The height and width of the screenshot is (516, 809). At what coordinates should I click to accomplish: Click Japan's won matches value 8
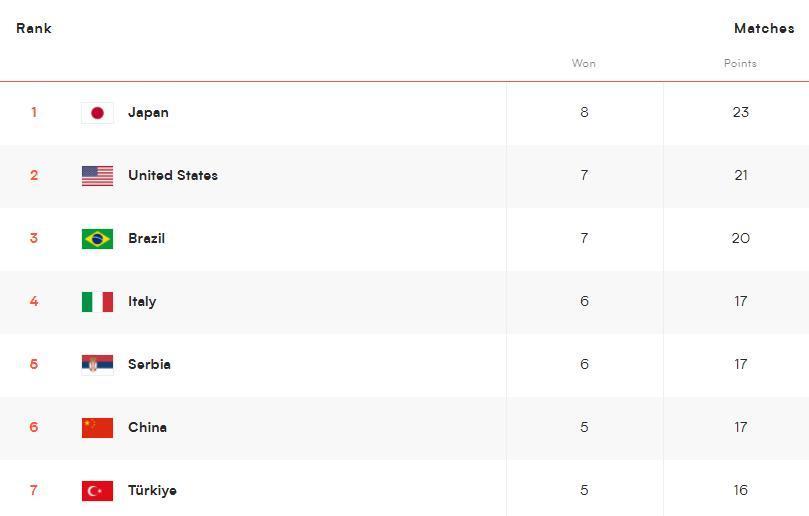point(584,112)
